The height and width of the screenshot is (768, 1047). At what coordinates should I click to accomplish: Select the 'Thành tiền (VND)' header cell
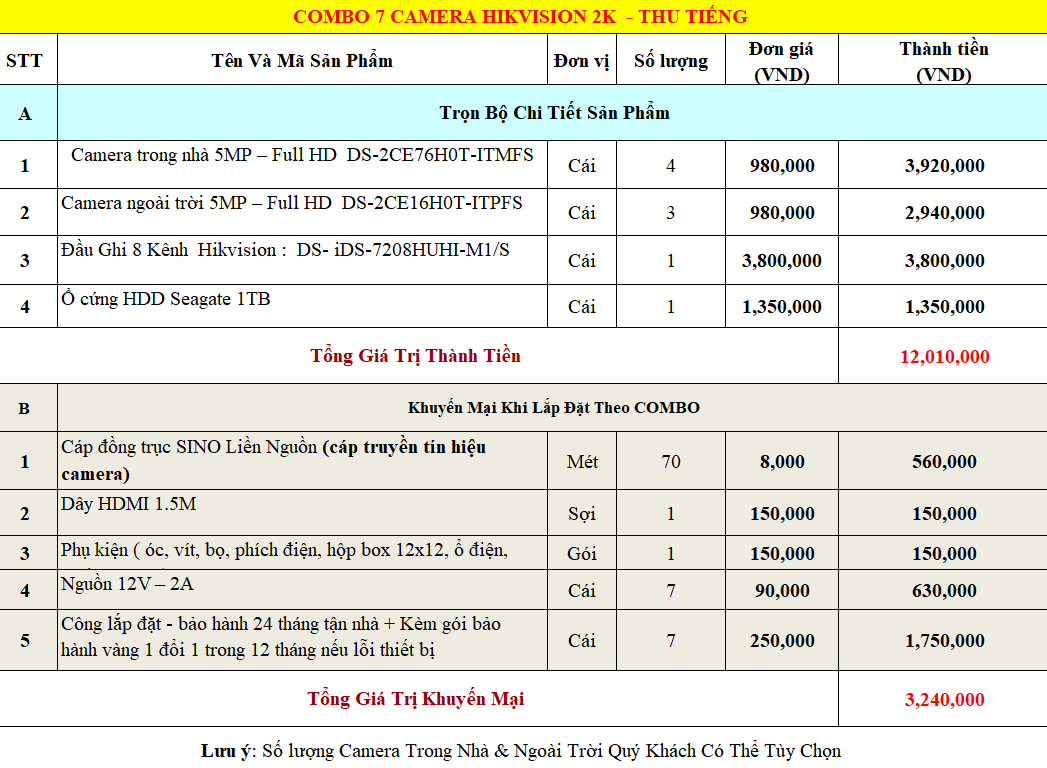pos(943,61)
